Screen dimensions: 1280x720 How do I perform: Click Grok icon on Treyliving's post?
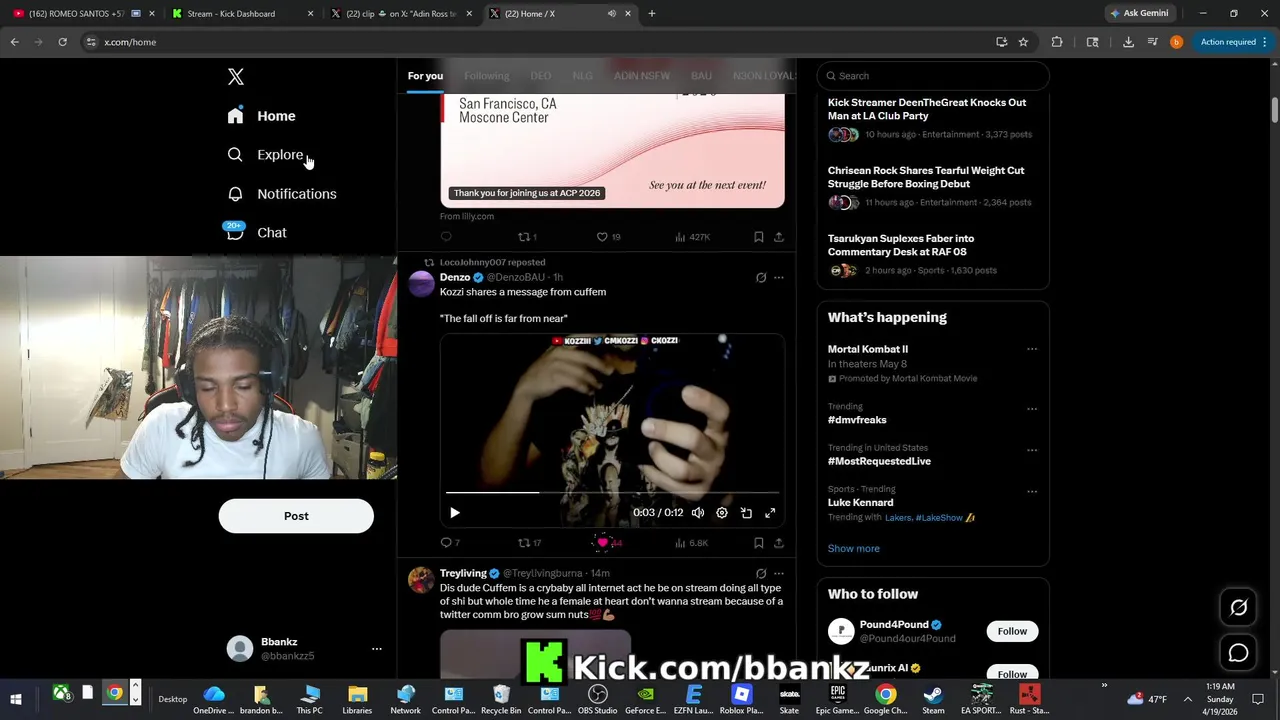click(x=761, y=574)
